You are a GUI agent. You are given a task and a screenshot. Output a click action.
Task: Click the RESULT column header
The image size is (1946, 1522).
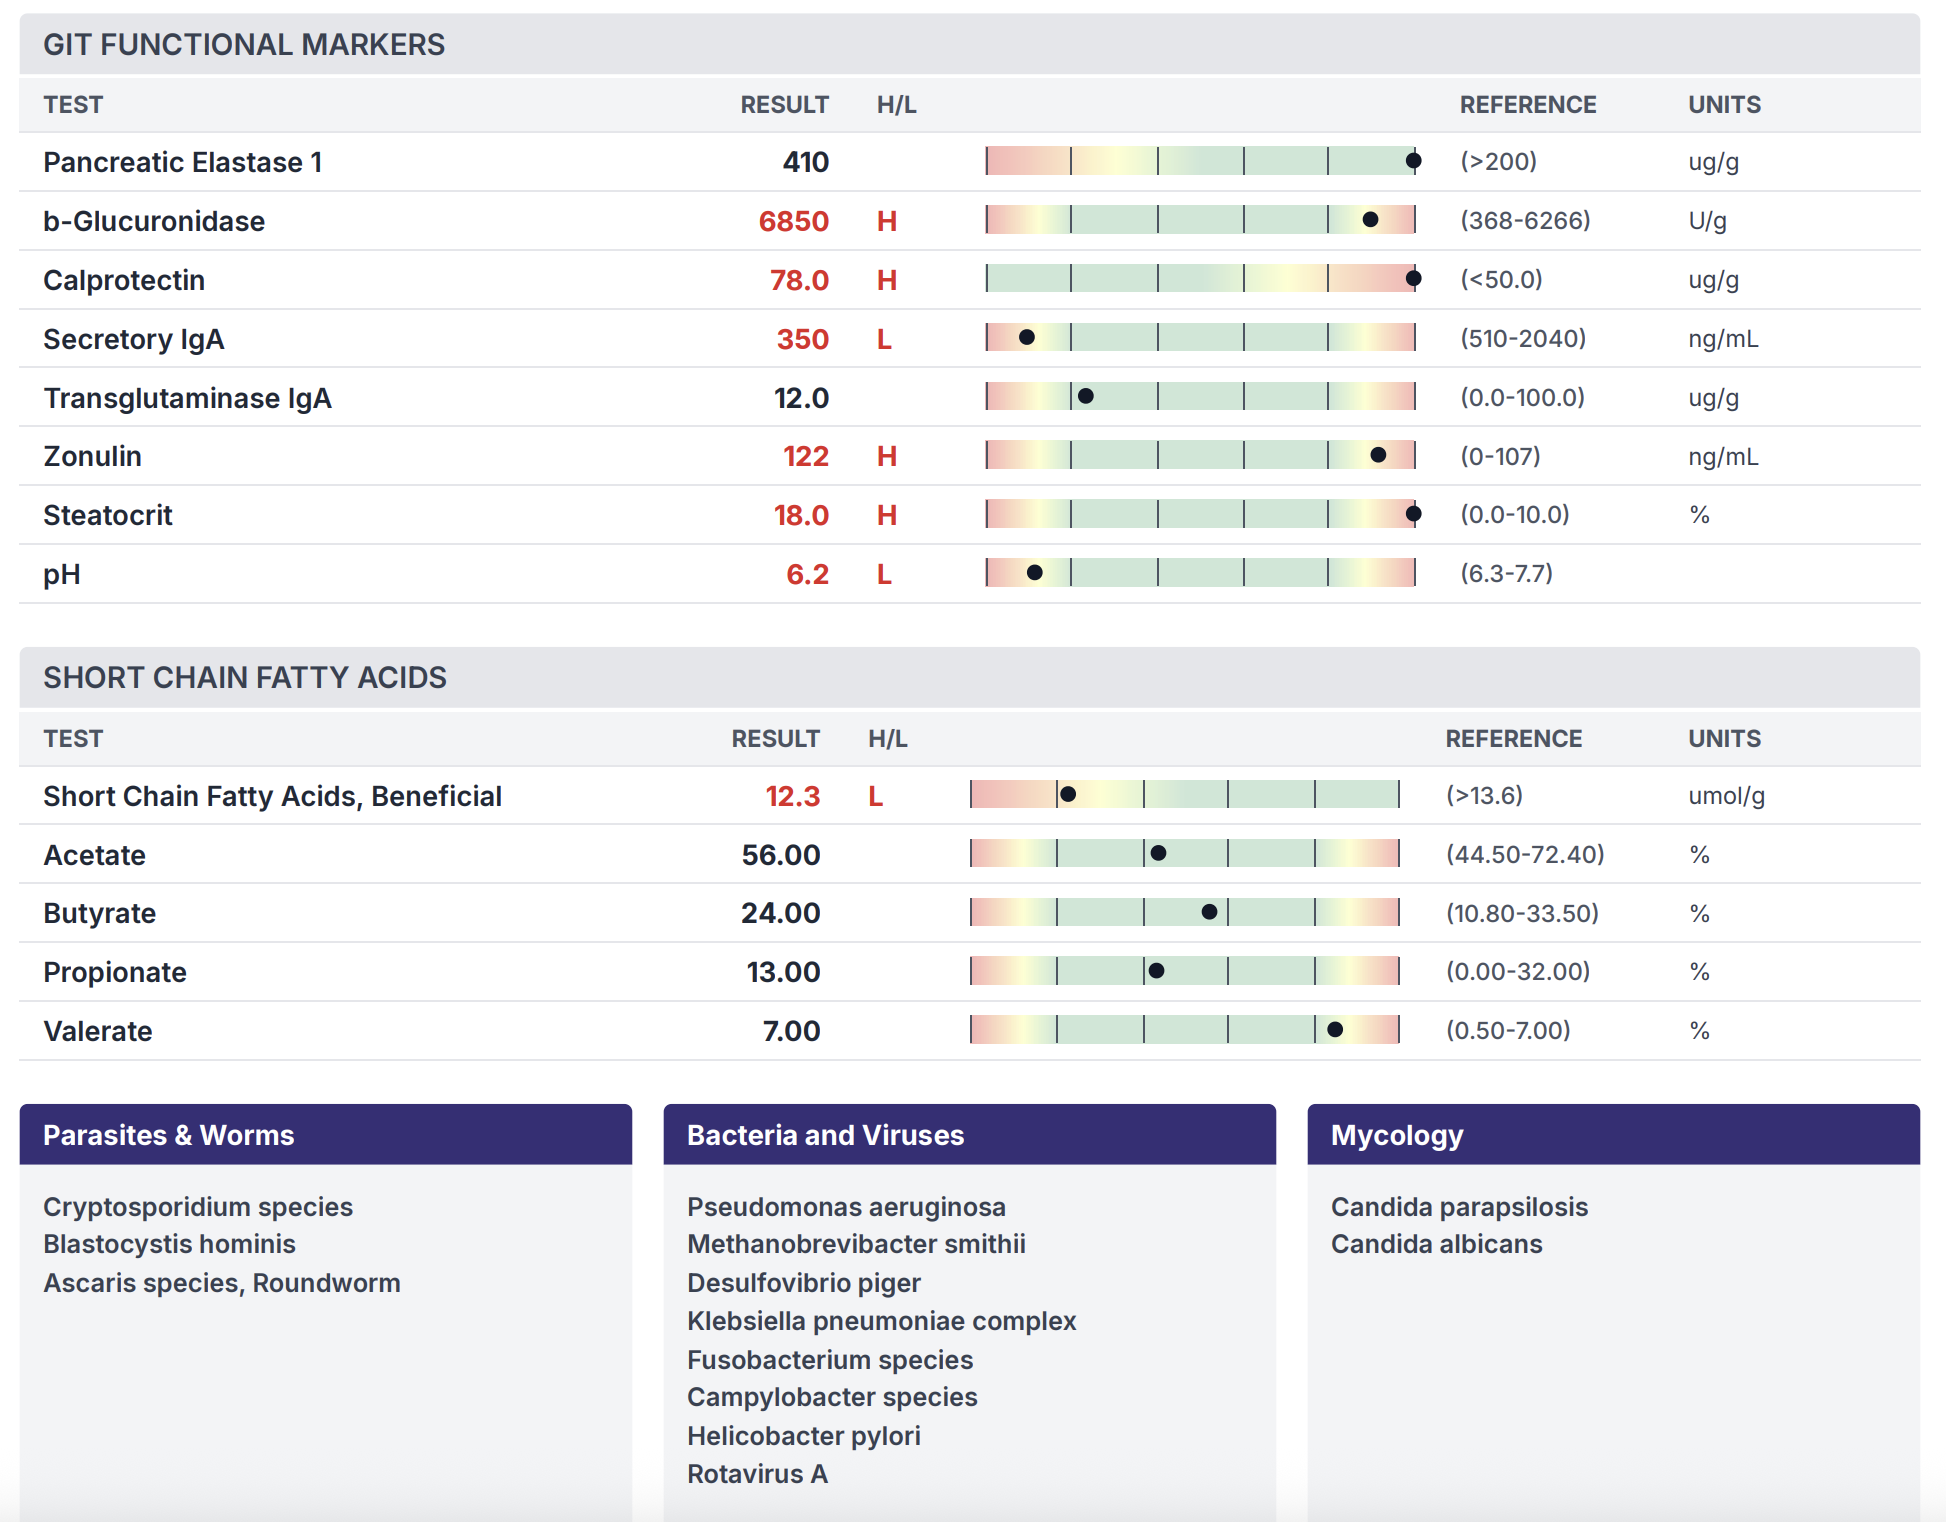(784, 104)
